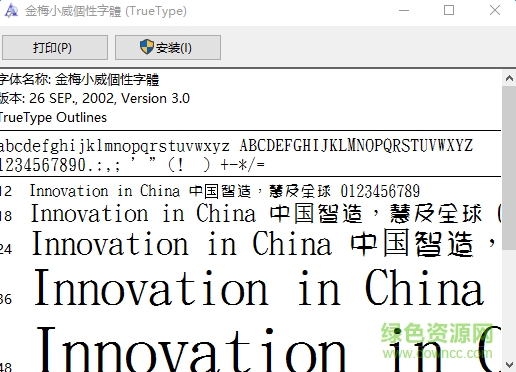516x372 pixels.
Task: Click the version line reading 26 SEP., 2002
Action: (x=95, y=98)
